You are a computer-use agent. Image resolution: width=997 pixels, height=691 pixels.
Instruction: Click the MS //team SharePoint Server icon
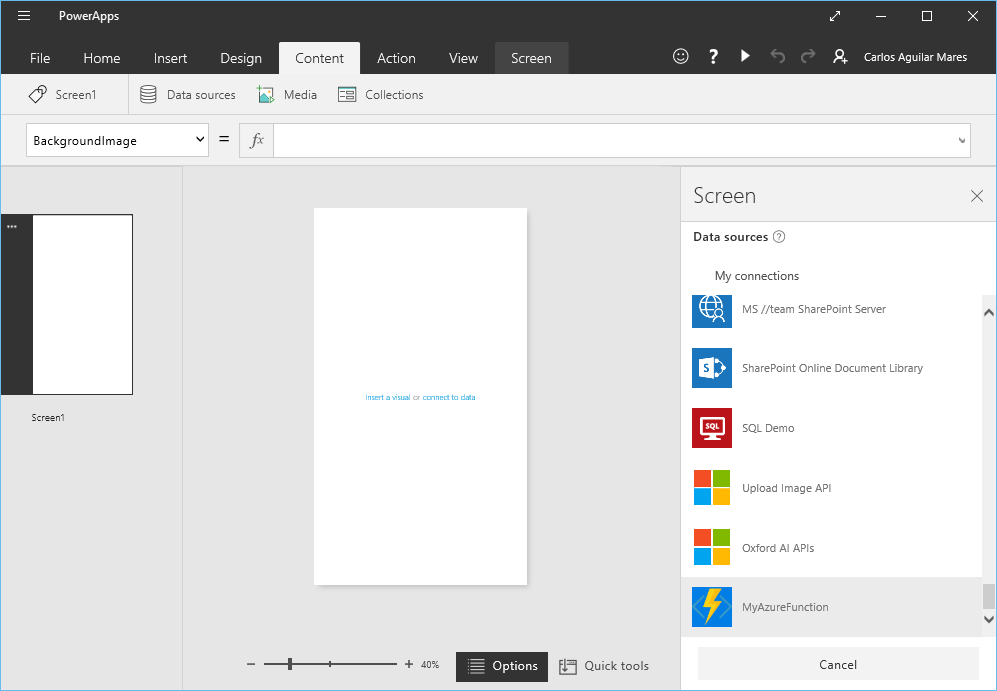(712, 310)
